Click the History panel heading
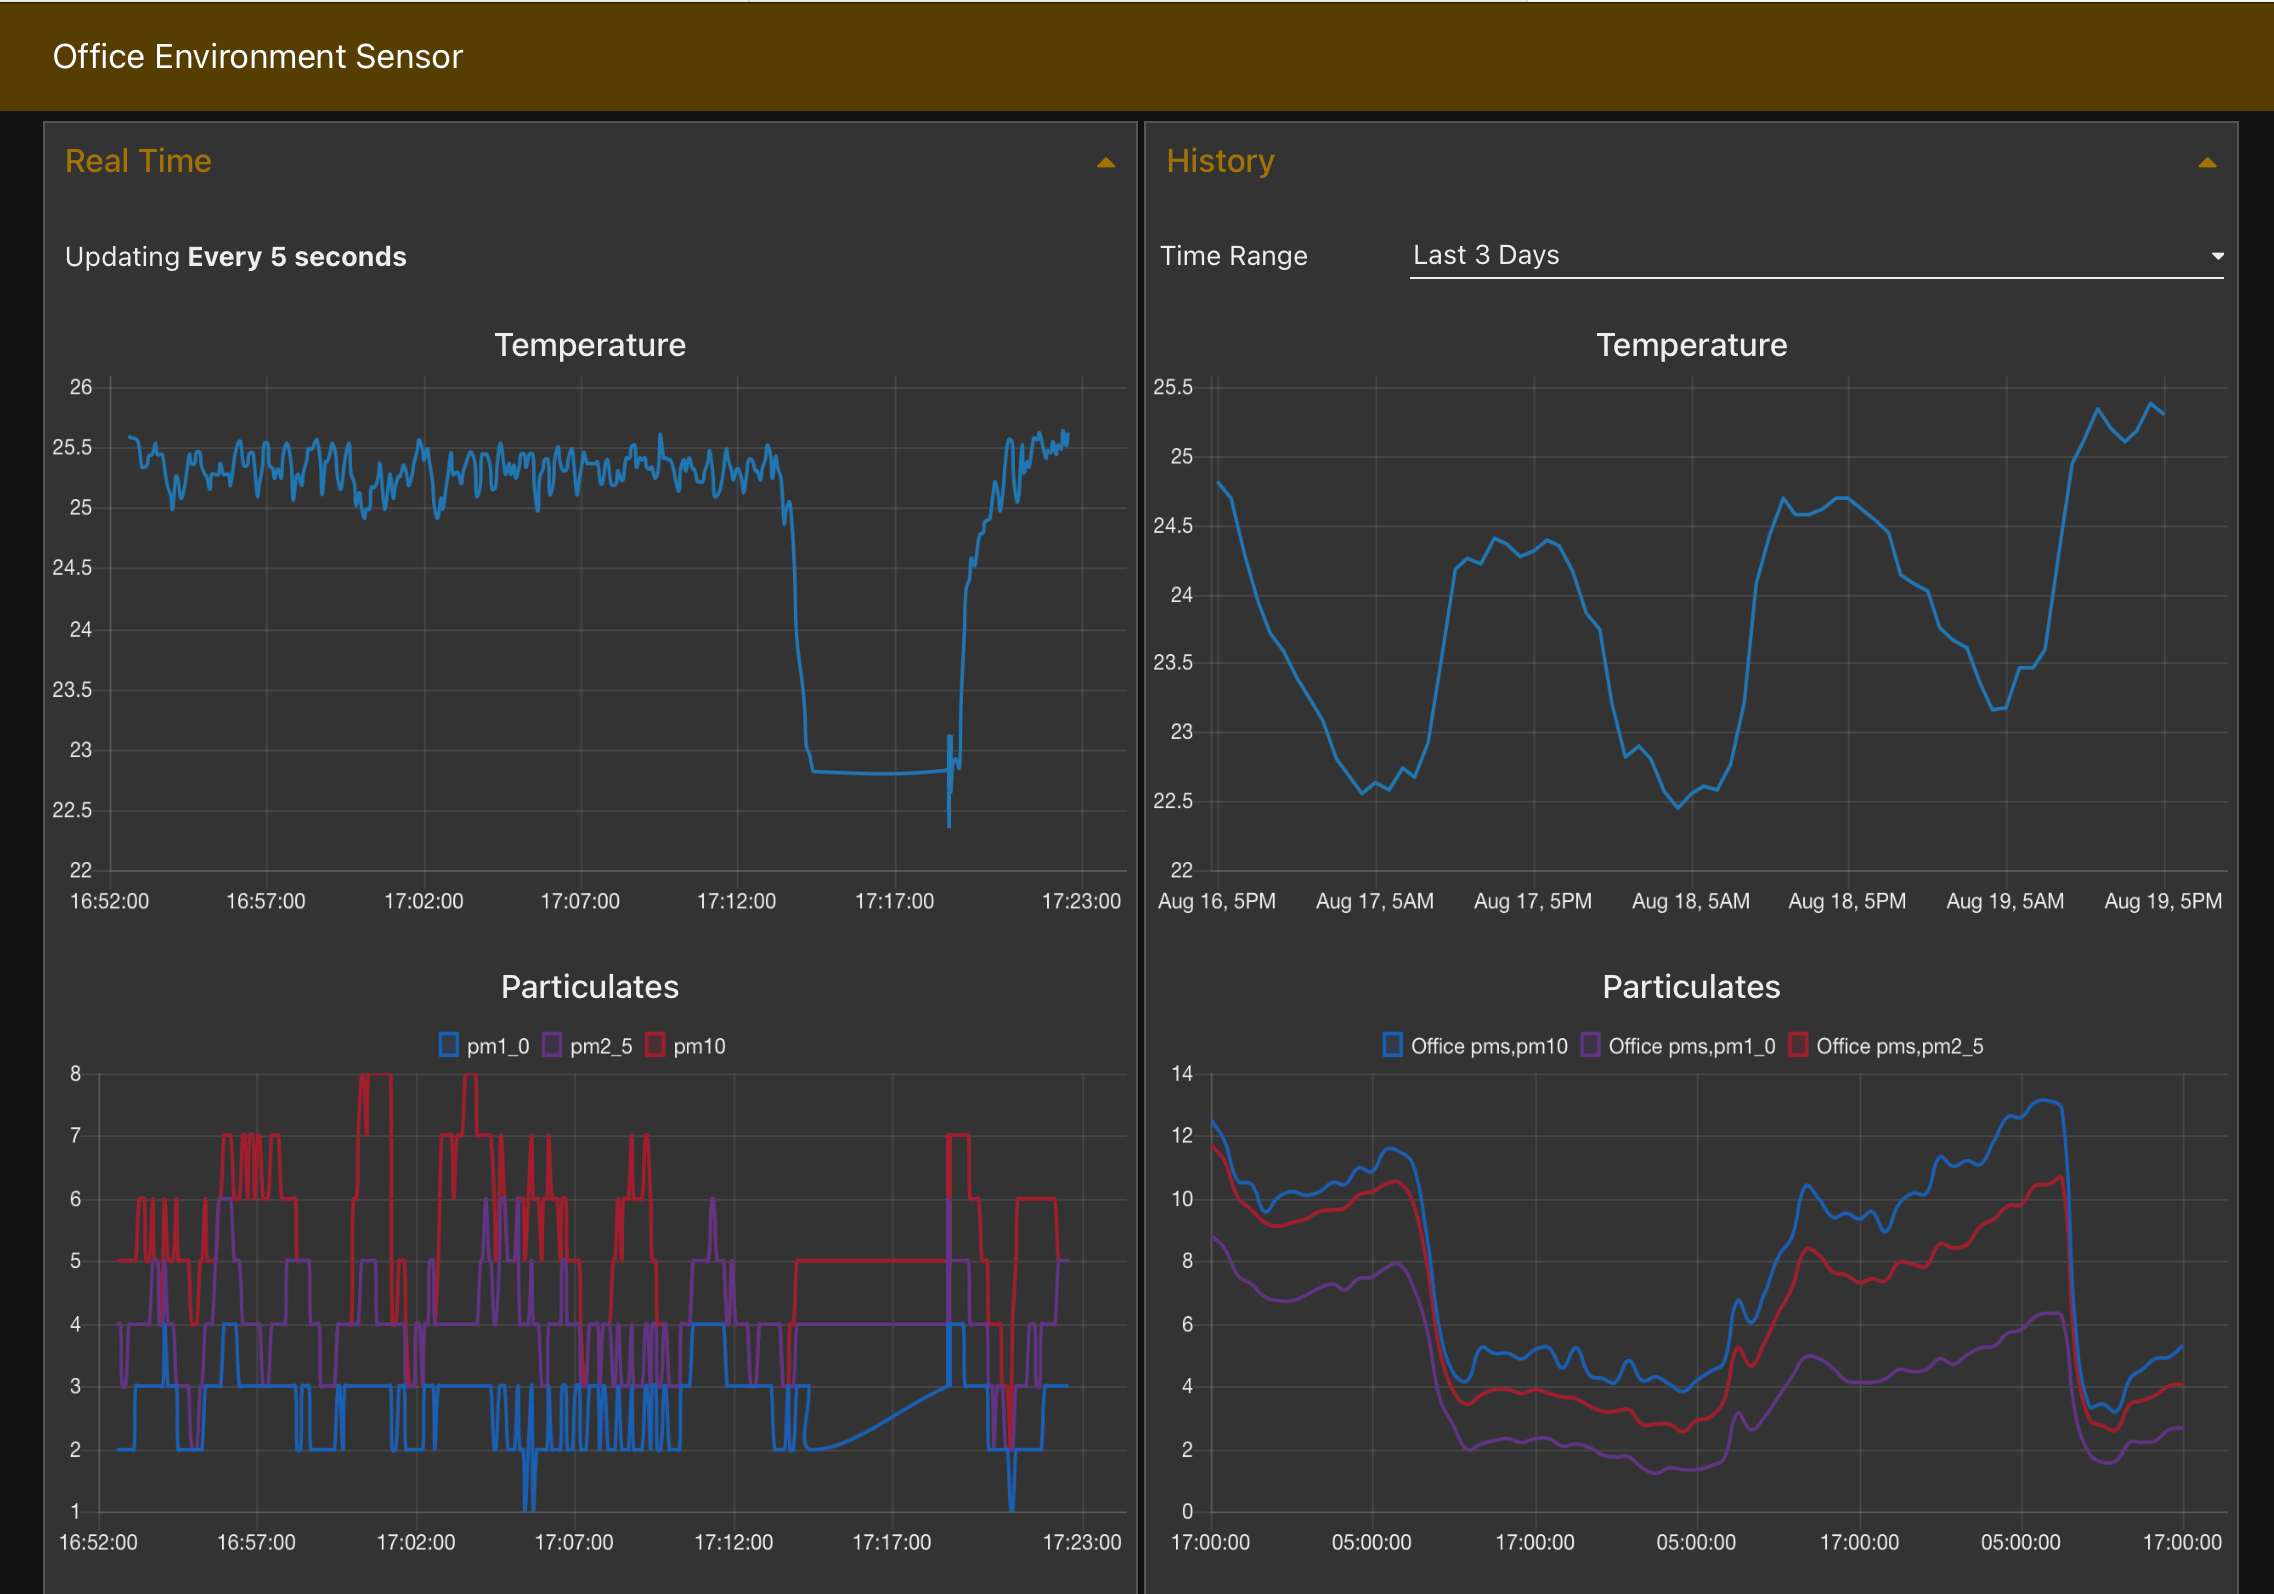Image resolution: width=2274 pixels, height=1594 pixels. coord(1220,161)
